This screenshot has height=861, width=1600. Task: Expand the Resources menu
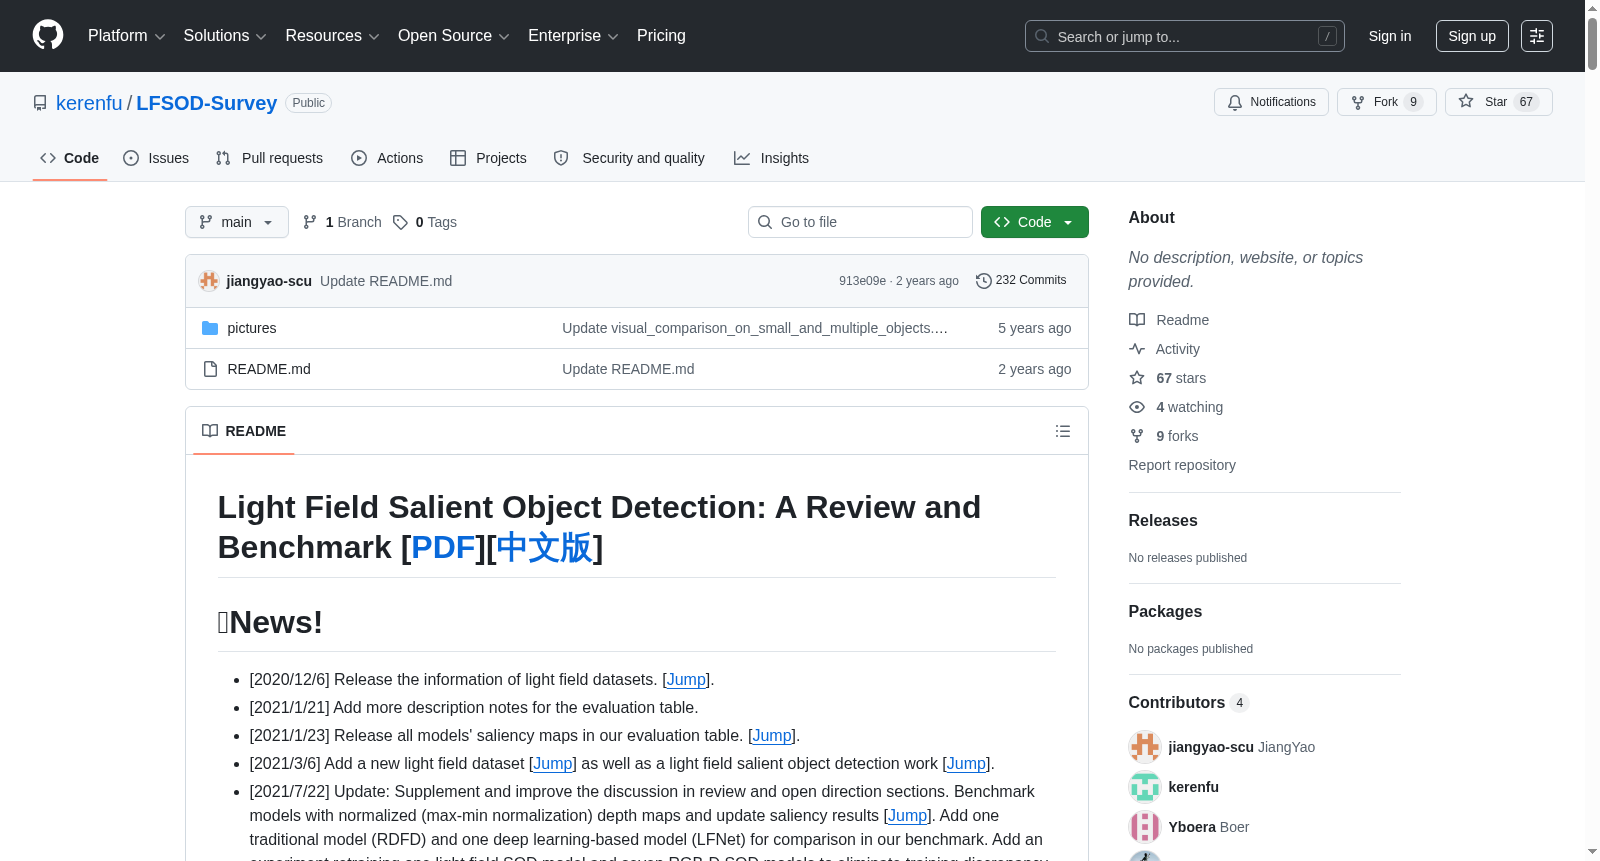click(332, 36)
